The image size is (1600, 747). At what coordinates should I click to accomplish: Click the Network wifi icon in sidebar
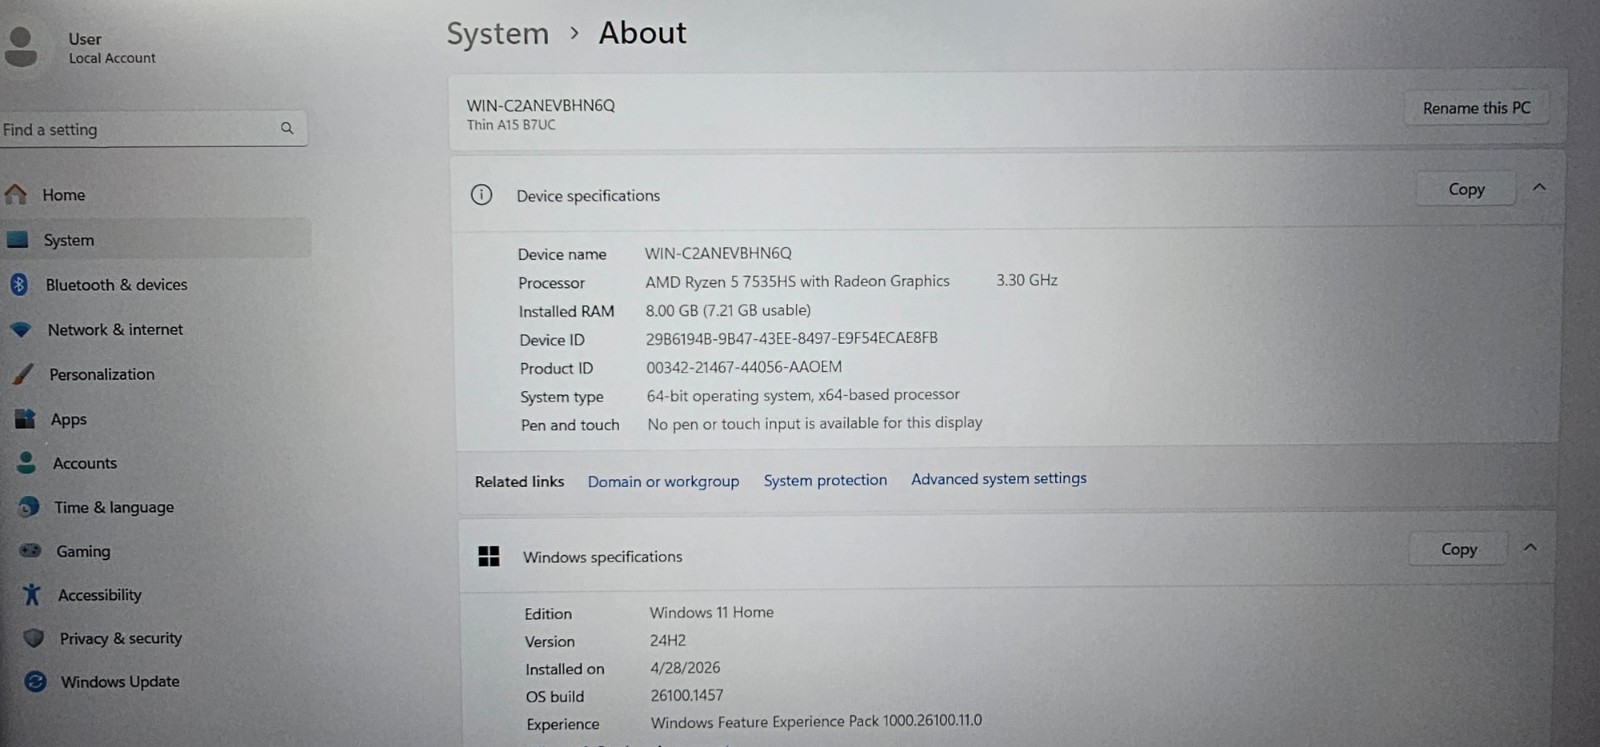[x=20, y=329]
